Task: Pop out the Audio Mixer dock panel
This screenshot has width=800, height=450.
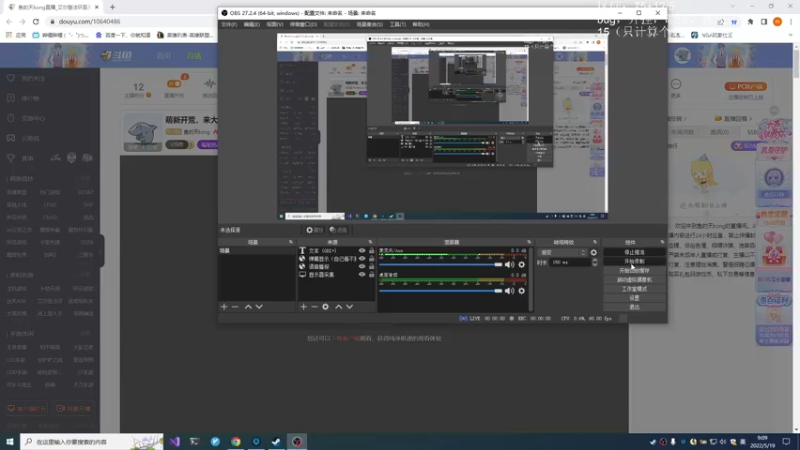Action: click(529, 242)
